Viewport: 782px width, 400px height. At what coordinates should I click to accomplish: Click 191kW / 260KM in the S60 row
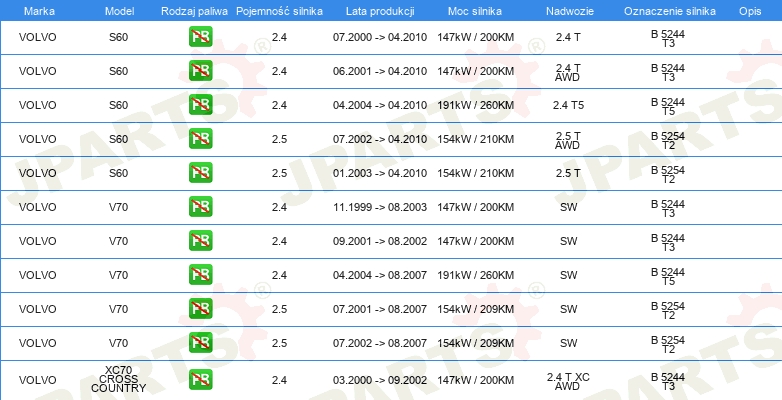[476, 105]
